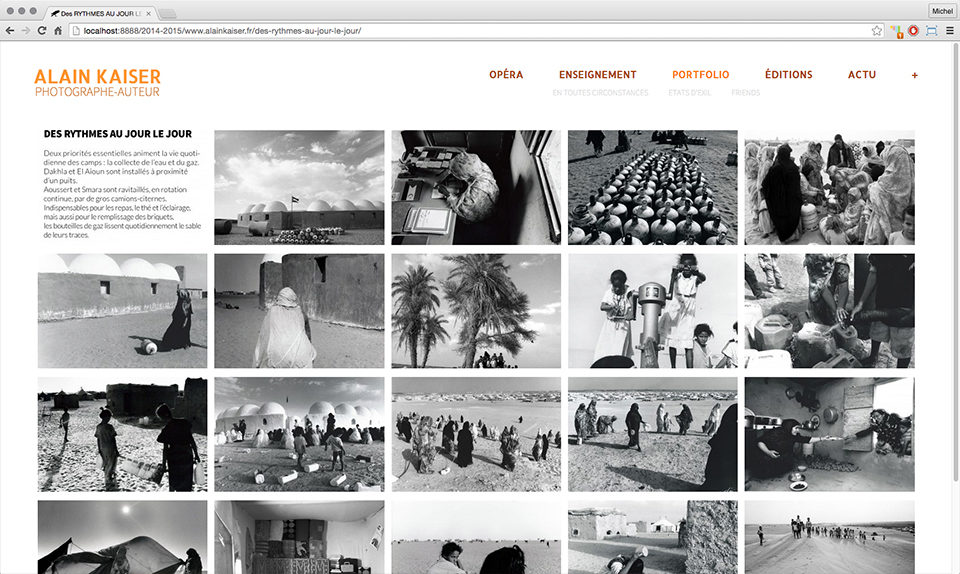Open the jerrycans filling photo

click(830, 311)
